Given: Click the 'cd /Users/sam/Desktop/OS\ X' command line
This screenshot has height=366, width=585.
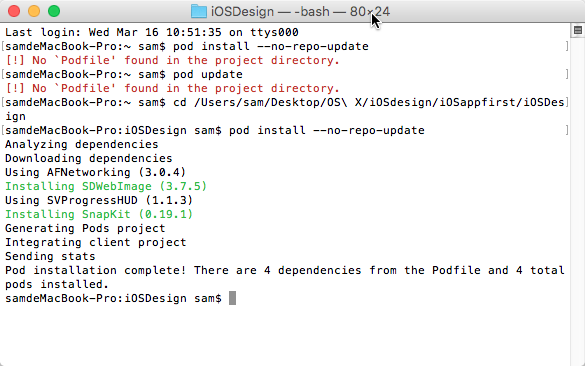Looking at the screenshot, I should click(285, 102).
